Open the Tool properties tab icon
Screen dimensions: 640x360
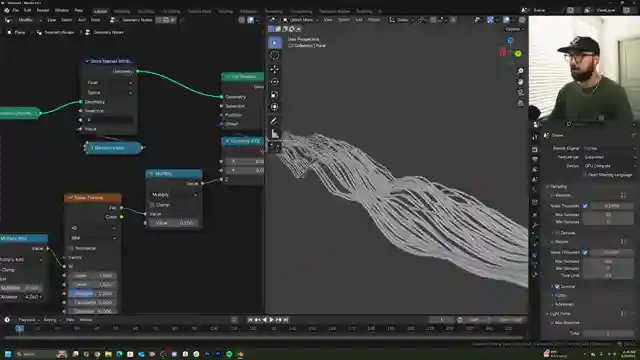coord(535,137)
